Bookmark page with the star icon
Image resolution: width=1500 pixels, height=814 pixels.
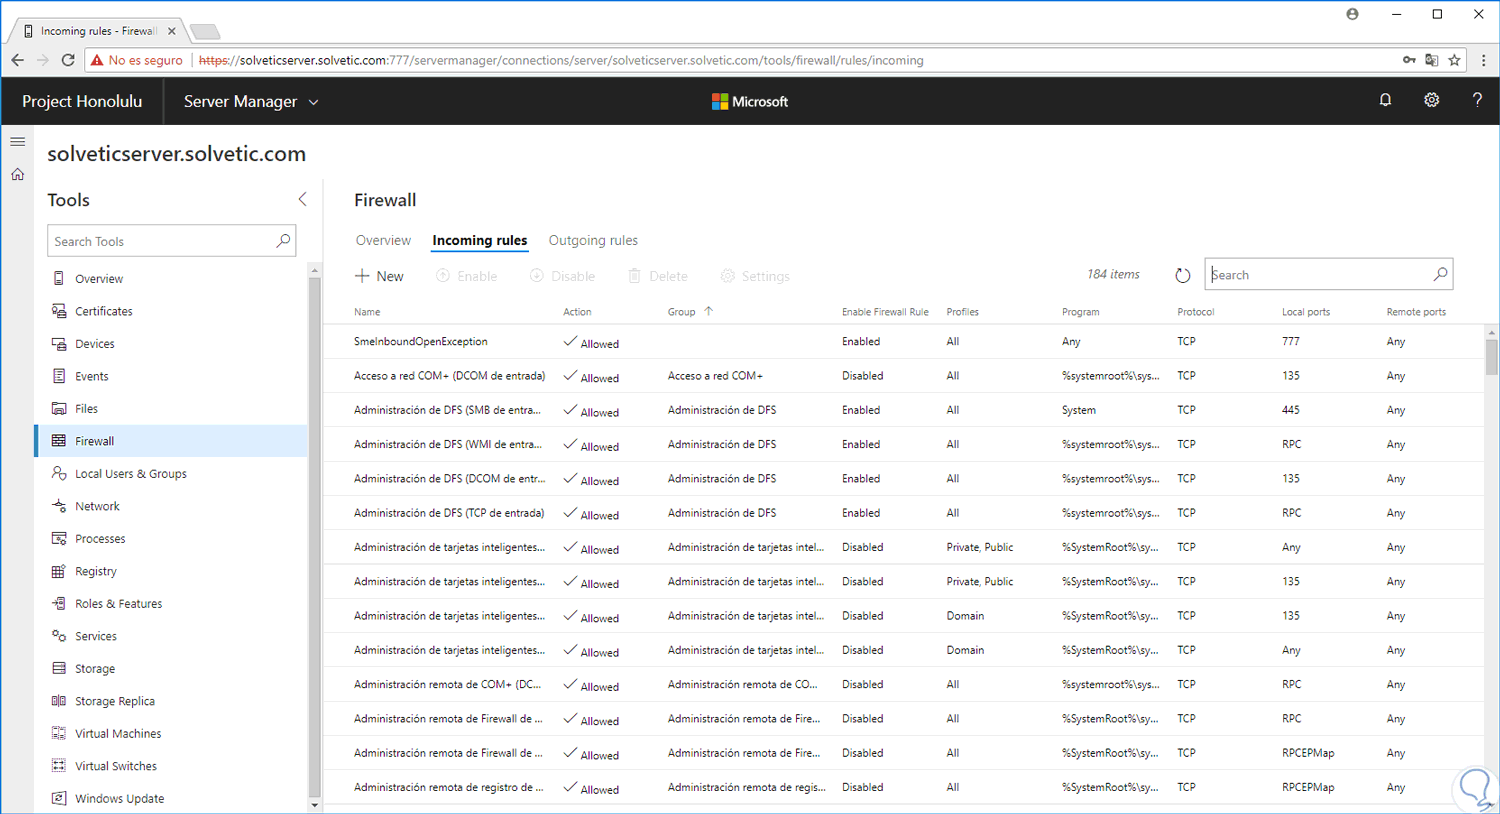point(1454,60)
